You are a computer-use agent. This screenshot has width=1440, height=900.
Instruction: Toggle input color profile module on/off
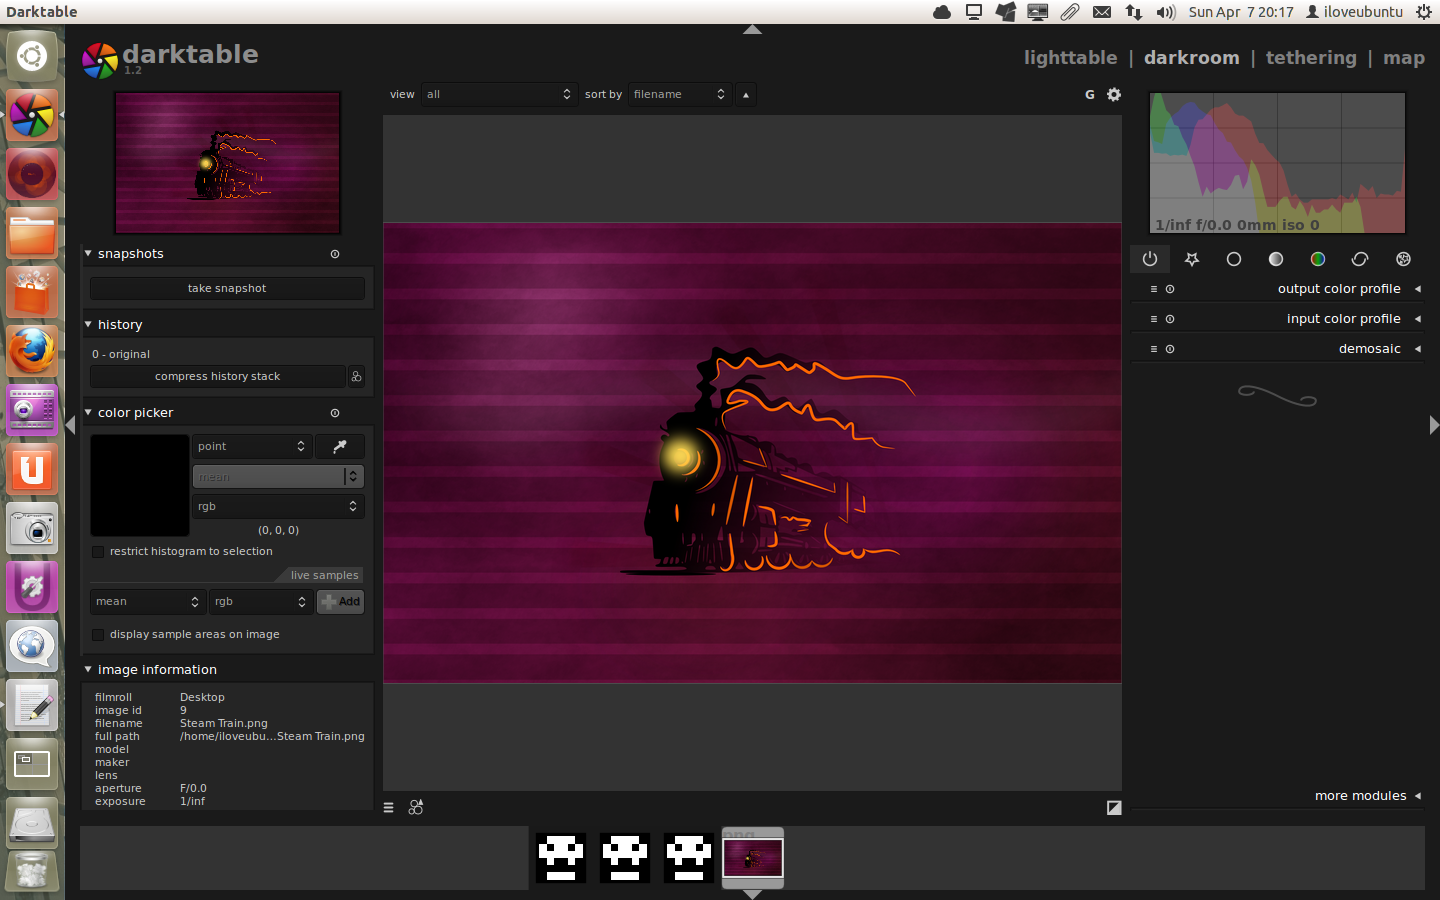point(1170,319)
